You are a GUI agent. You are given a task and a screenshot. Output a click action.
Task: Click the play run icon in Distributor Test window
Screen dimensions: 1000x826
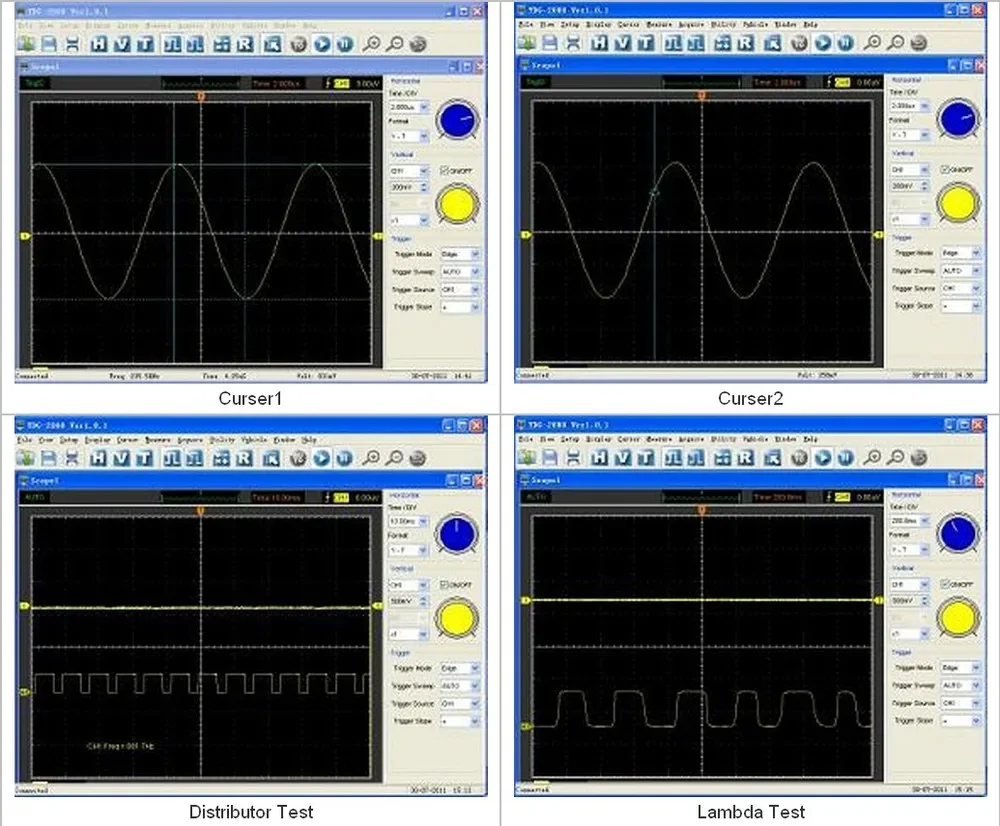click(322, 458)
